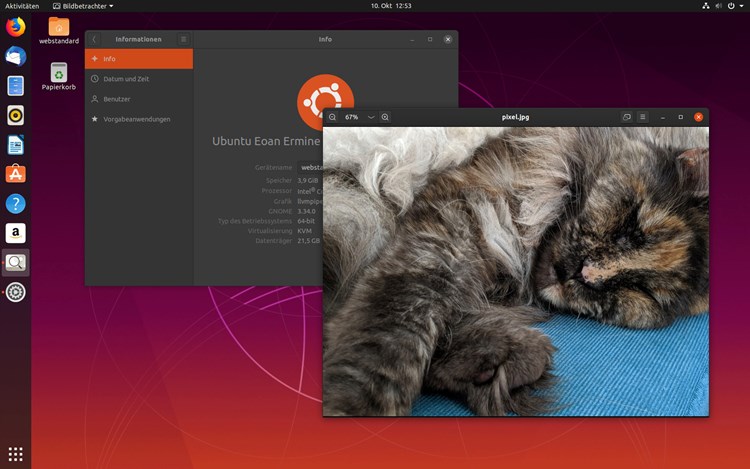Select the Info sidebar entry
The width and height of the screenshot is (750, 469).
click(x=139, y=59)
